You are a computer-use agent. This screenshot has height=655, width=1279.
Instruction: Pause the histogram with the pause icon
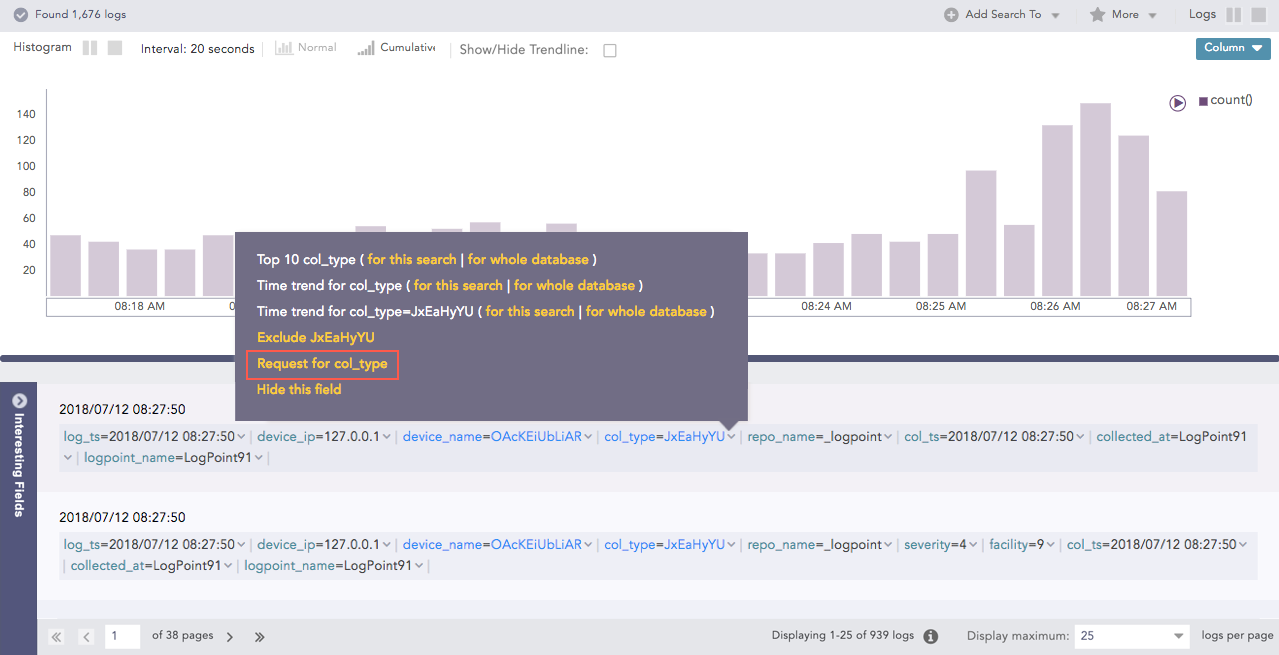90,48
